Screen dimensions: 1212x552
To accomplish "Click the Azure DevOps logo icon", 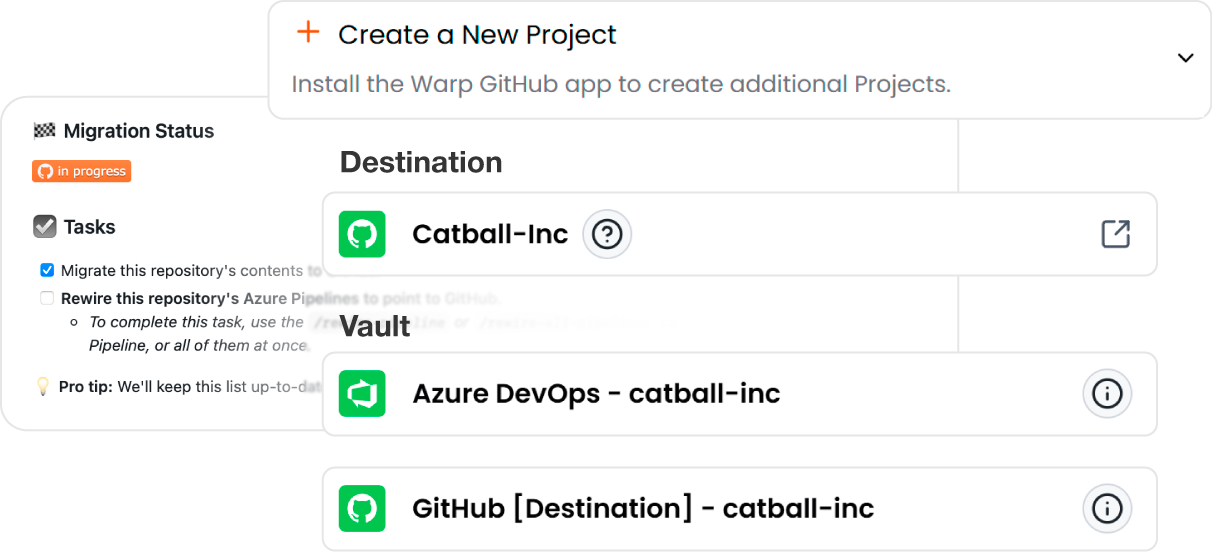I will pyautogui.click(x=362, y=394).
